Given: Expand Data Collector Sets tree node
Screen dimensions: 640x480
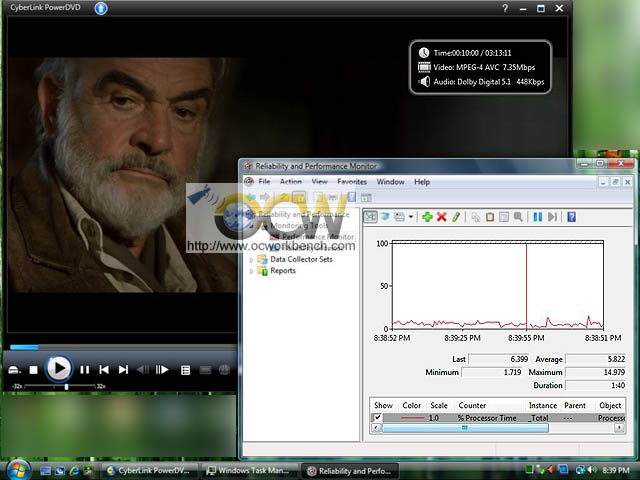Looking at the screenshot, I should (x=251, y=260).
